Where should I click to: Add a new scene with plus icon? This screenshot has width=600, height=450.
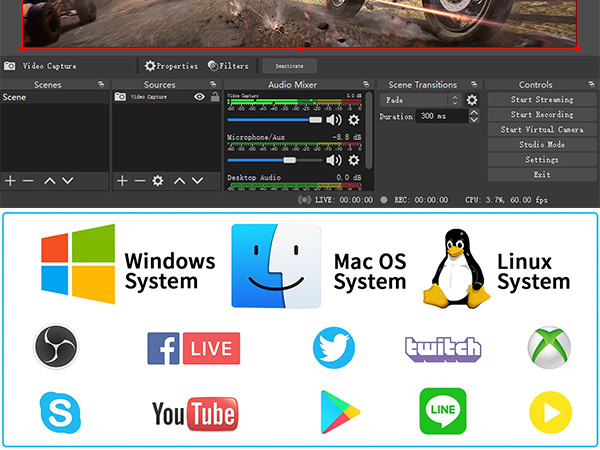click(x=10, y=181)
